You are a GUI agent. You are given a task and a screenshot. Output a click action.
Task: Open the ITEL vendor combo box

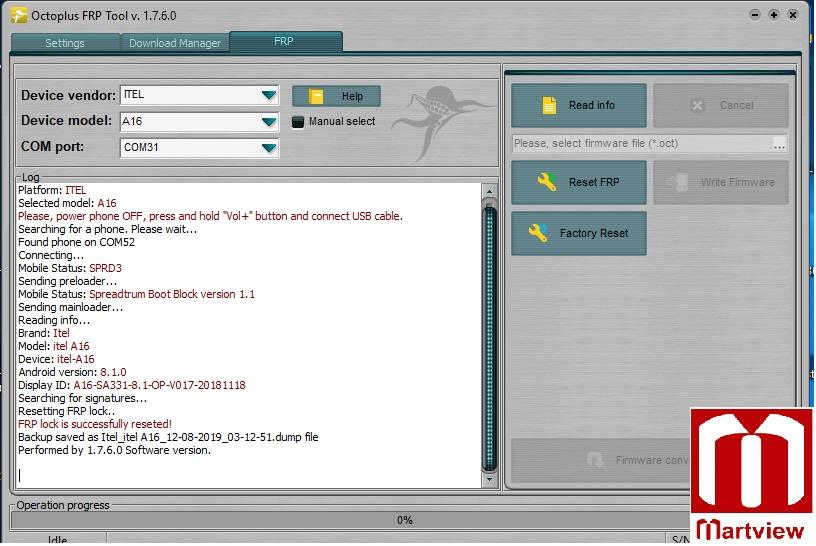point(199,95)
